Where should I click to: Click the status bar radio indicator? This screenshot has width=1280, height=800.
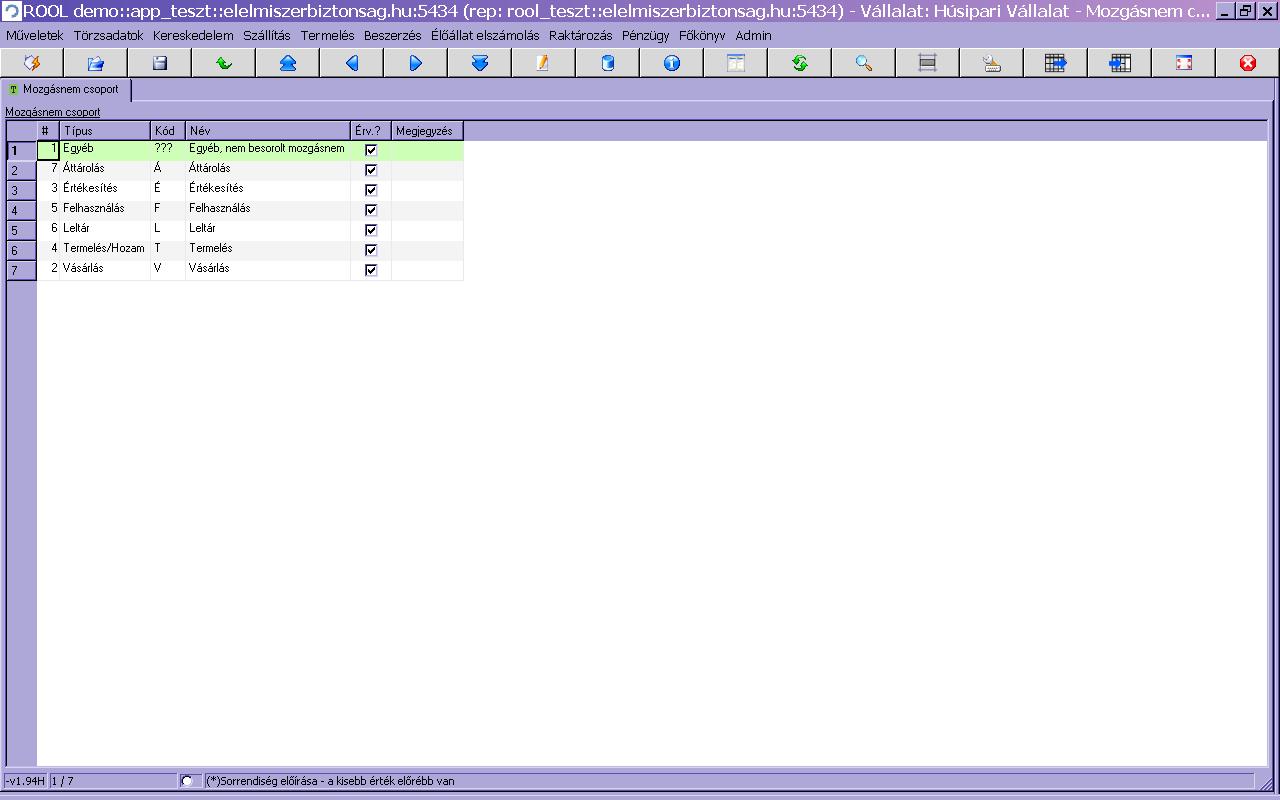coord(187,781)
